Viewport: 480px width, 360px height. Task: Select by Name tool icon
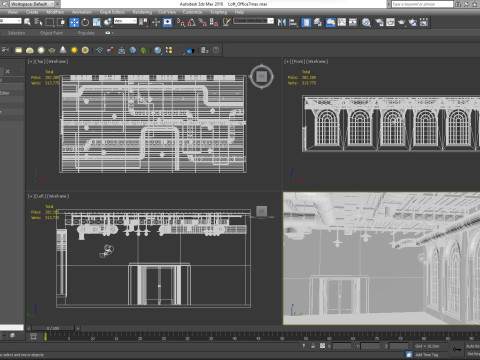38,22
